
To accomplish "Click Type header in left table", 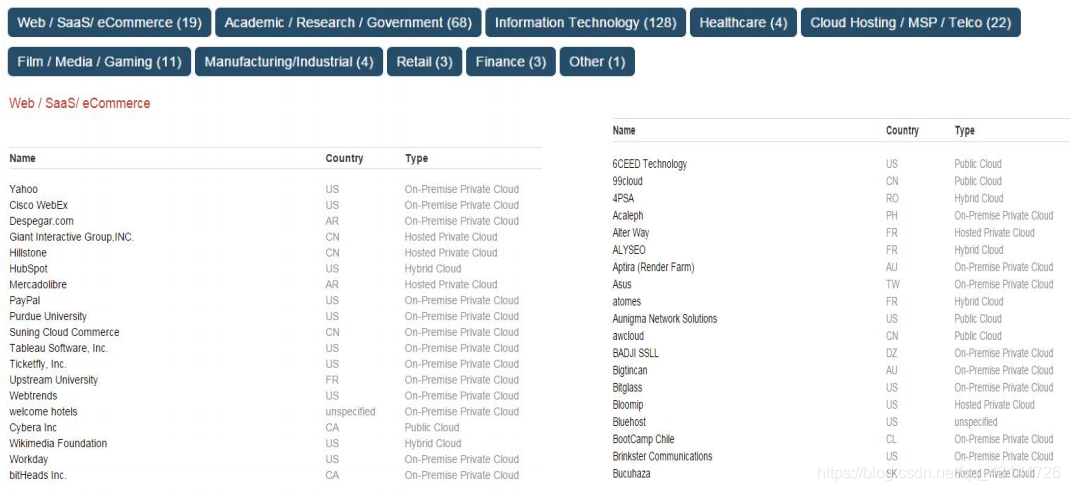I will (416, 158).
